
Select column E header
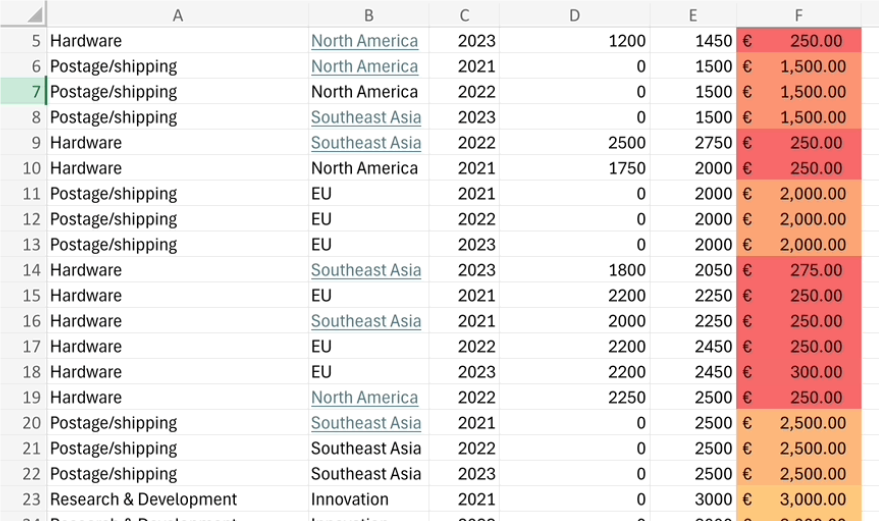(693, 15)
